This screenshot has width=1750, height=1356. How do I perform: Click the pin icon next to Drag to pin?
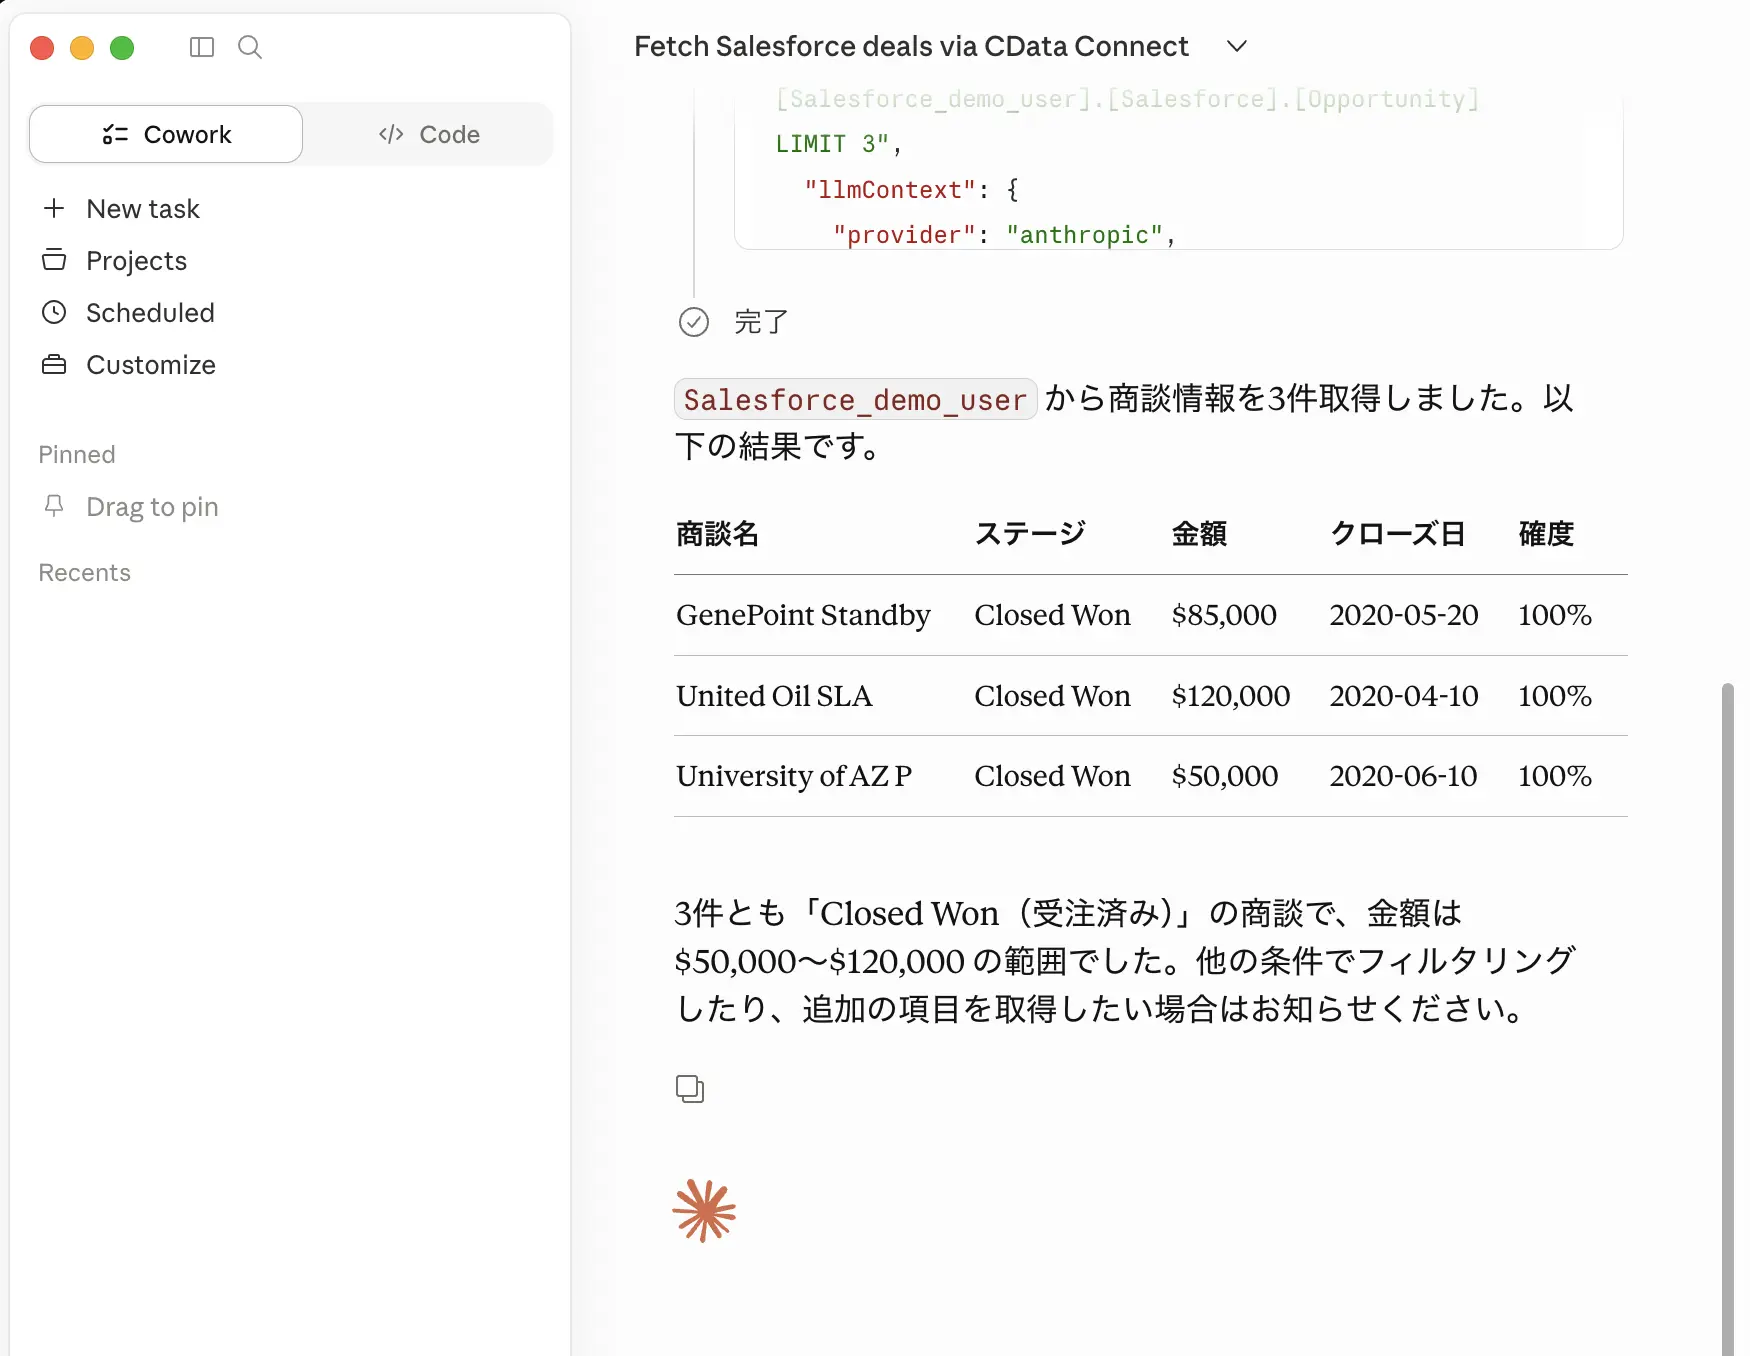pyautogui.click(x=54, y=506)
